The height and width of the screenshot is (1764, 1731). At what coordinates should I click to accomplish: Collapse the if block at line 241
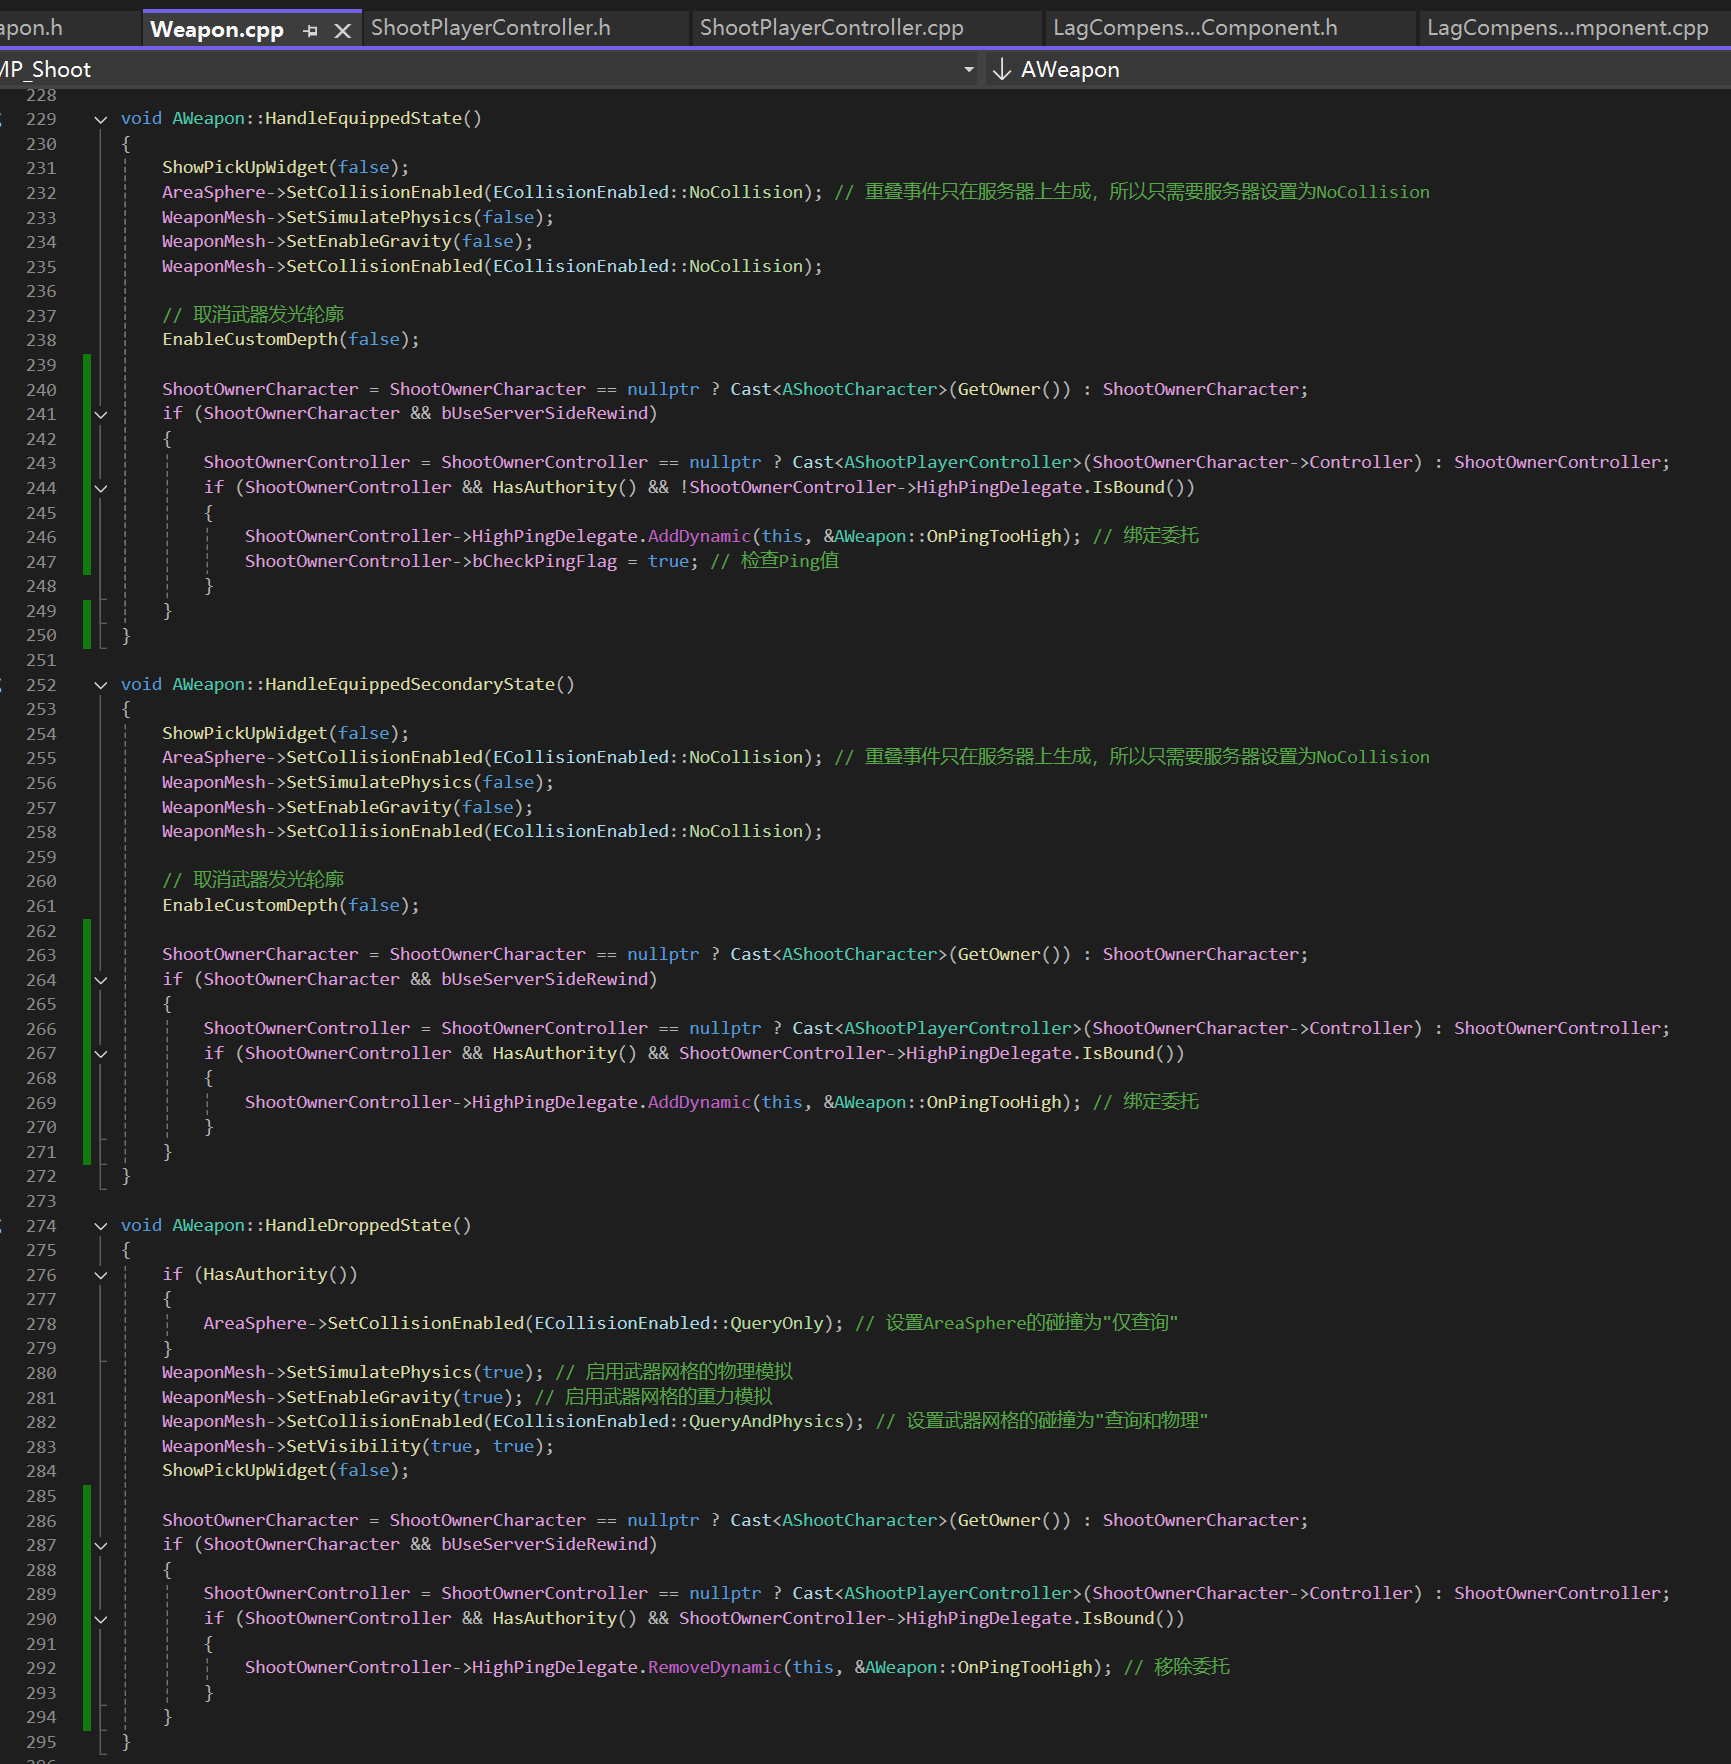(101, 414)
